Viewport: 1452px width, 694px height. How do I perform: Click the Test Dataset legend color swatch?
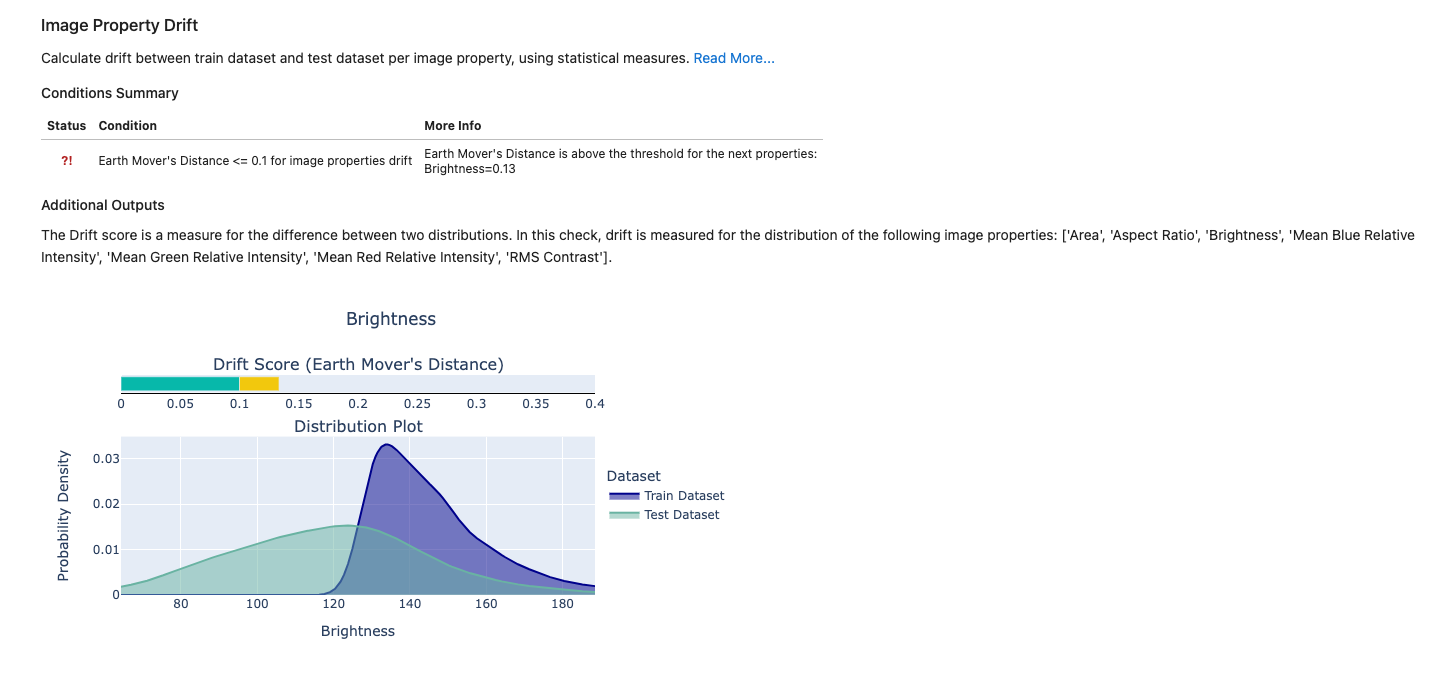click(624, 515)
